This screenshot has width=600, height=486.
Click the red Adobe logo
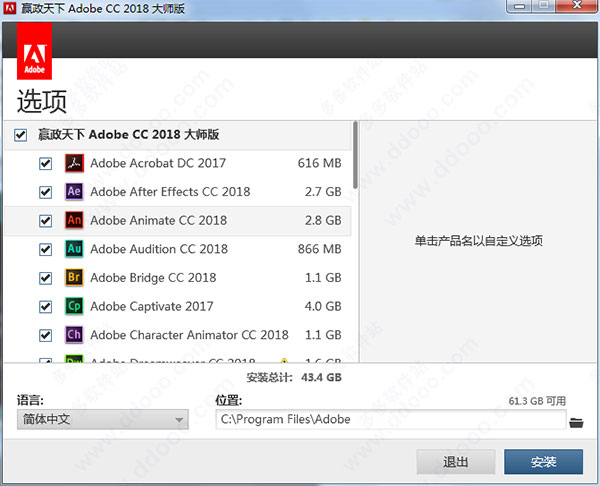click(34, 51)
